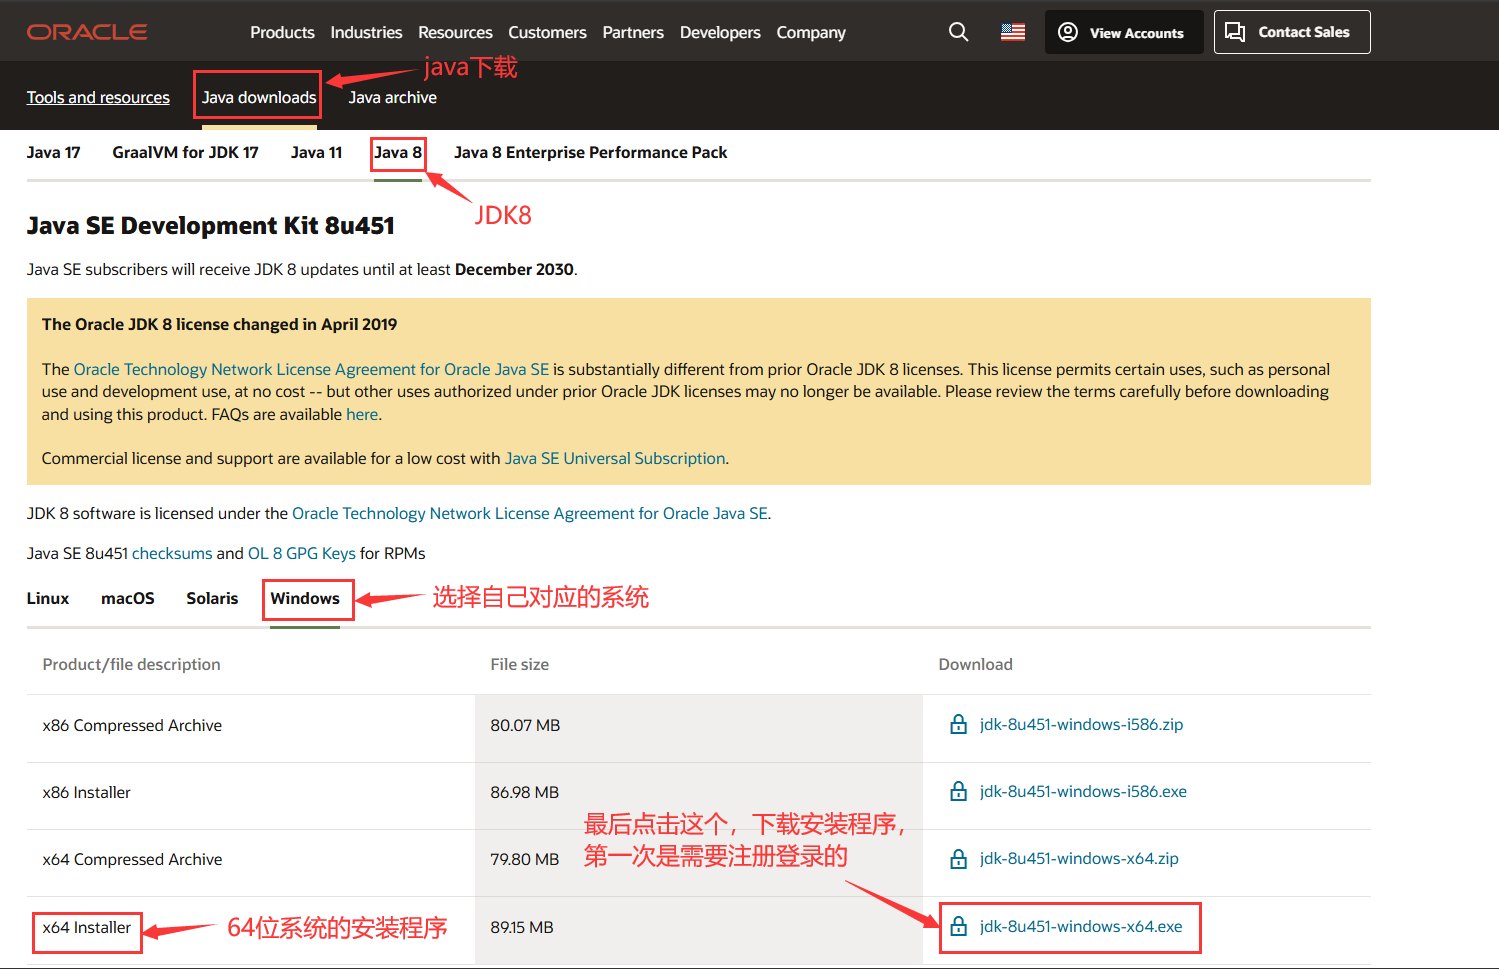Screen dimensions: 1499x969
Task: Click the Oracle logo
Action: tap(86, 31)
